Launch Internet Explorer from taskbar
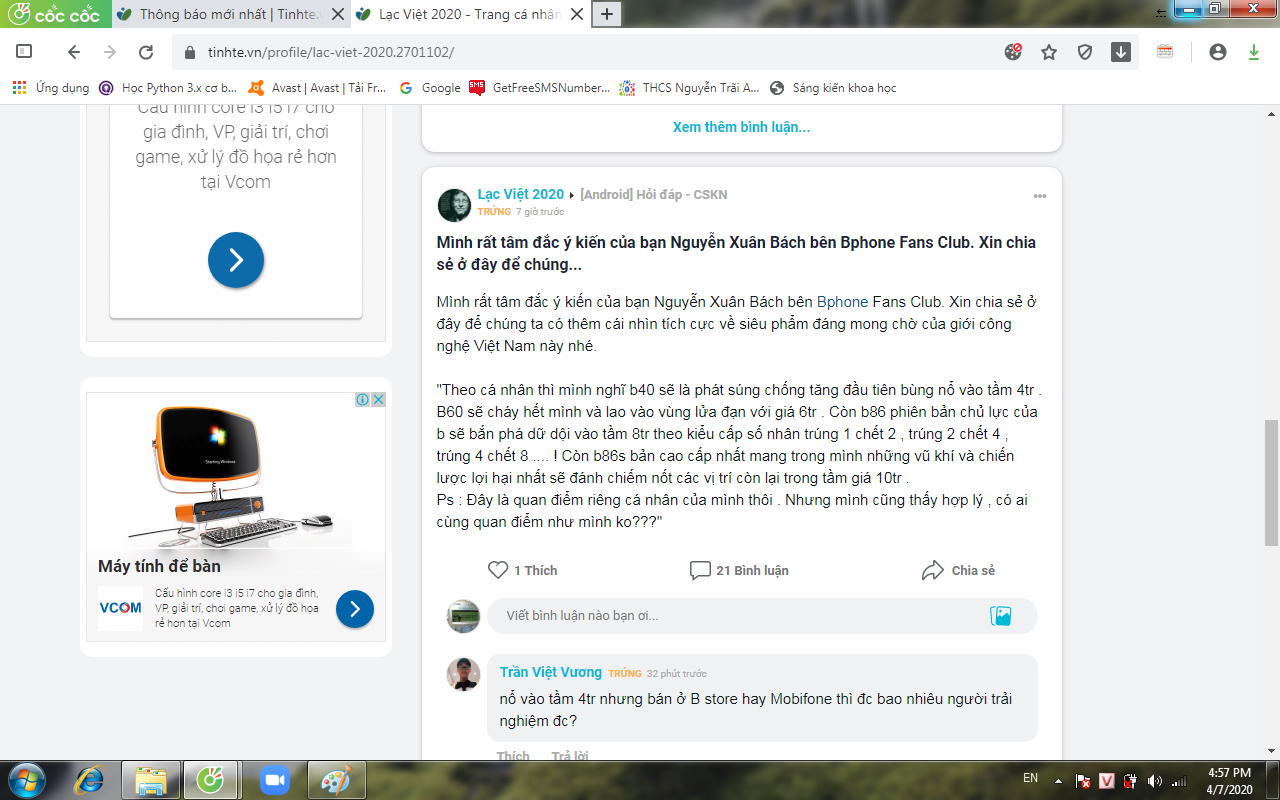The width and height of the screenshot is (1280, 800). pos(89,779)
